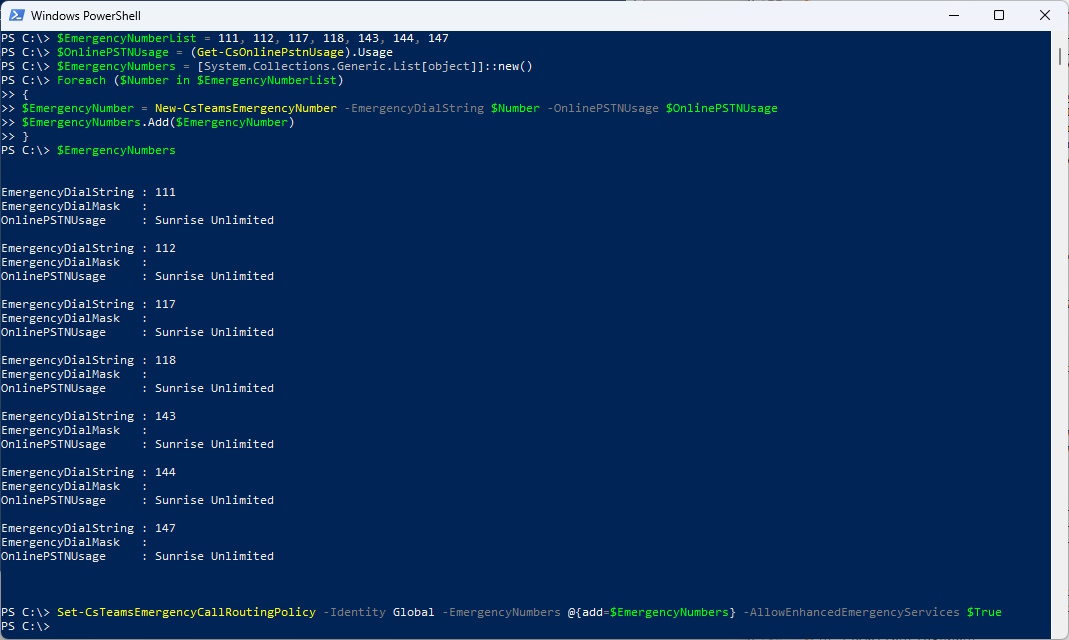This screenshot has height=640, width=1069.
Task: Click "Sunrise Unlimited" below dial string 147
Action: pos(214,556)
